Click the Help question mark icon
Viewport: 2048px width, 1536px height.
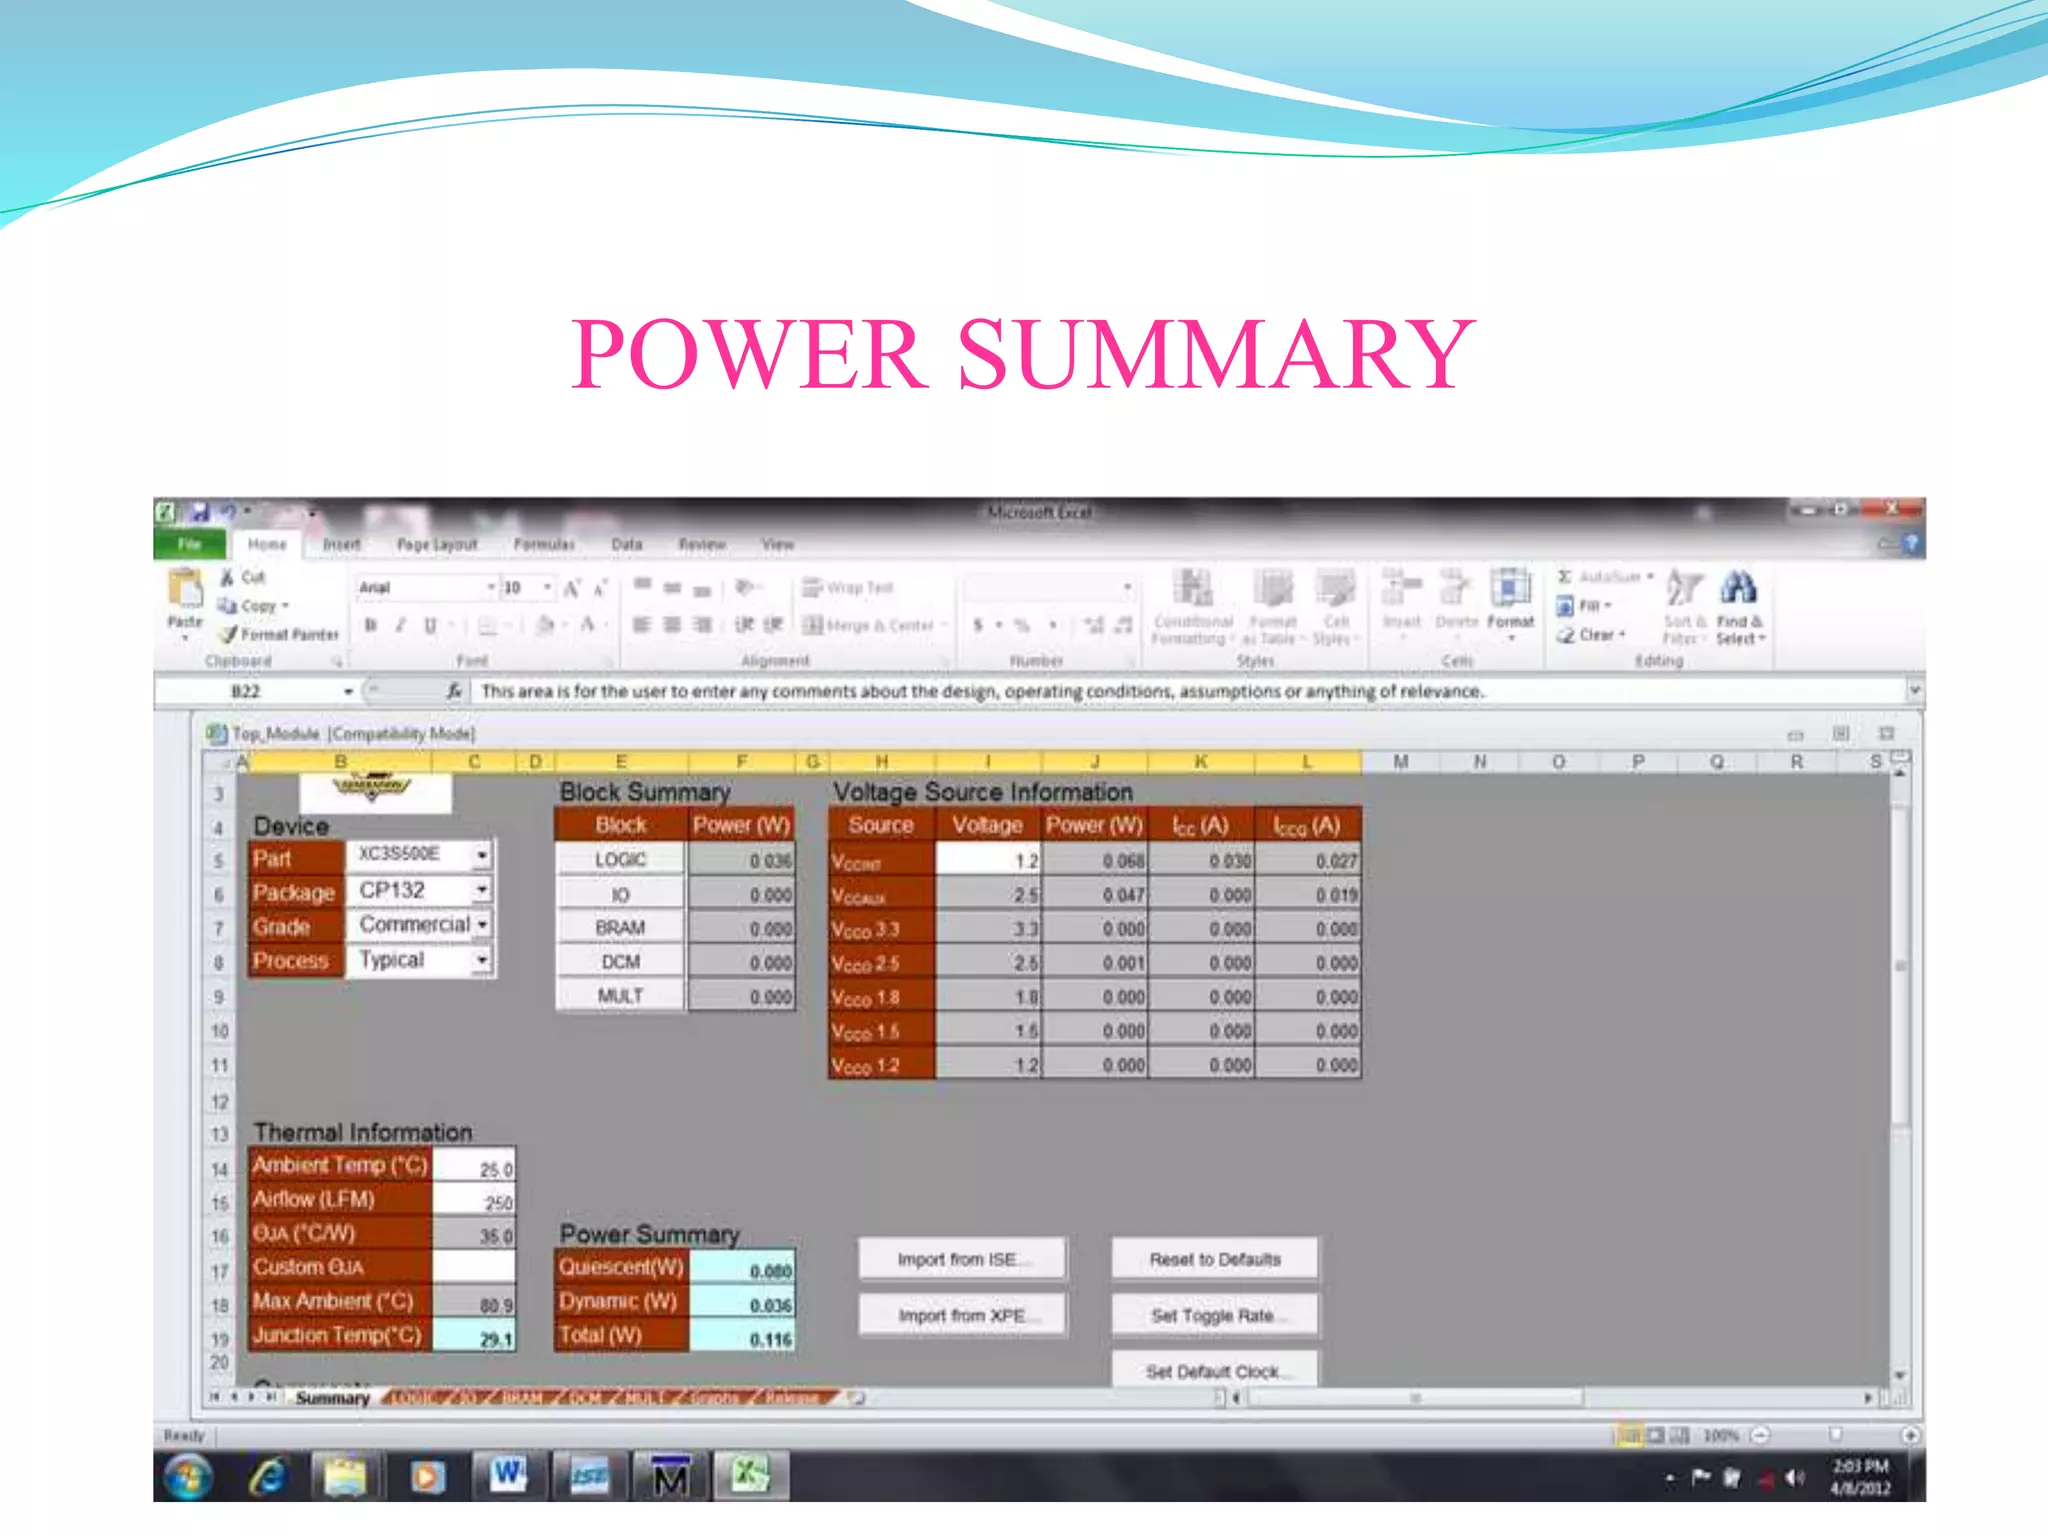[x=1911, y=544]
